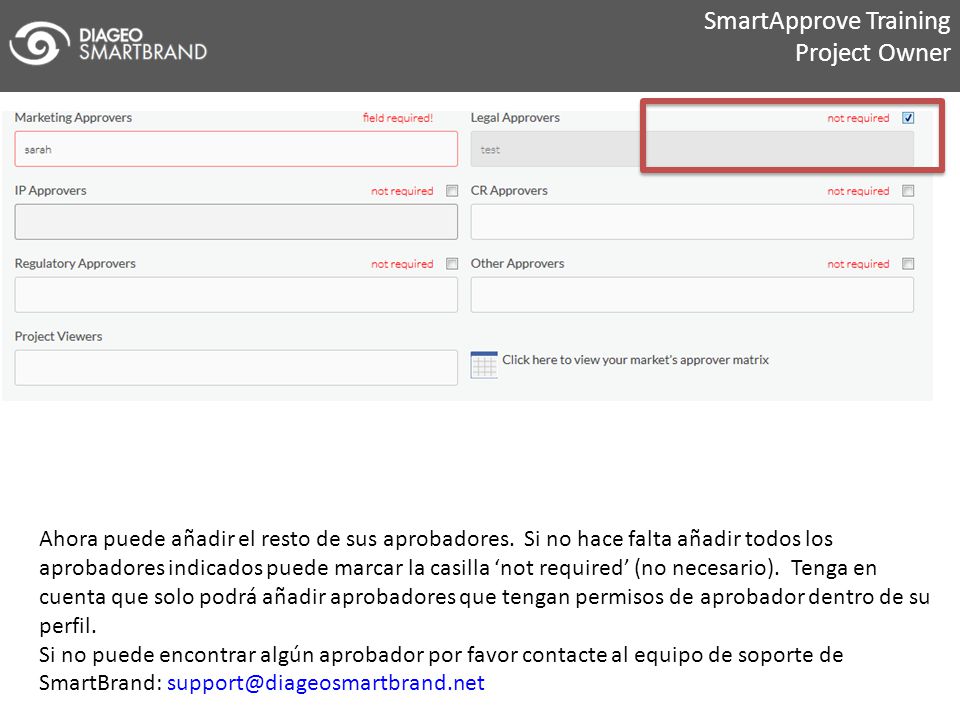Click here to view market's approver matrix link
The image size is (960, 720).
pos(636,360)
